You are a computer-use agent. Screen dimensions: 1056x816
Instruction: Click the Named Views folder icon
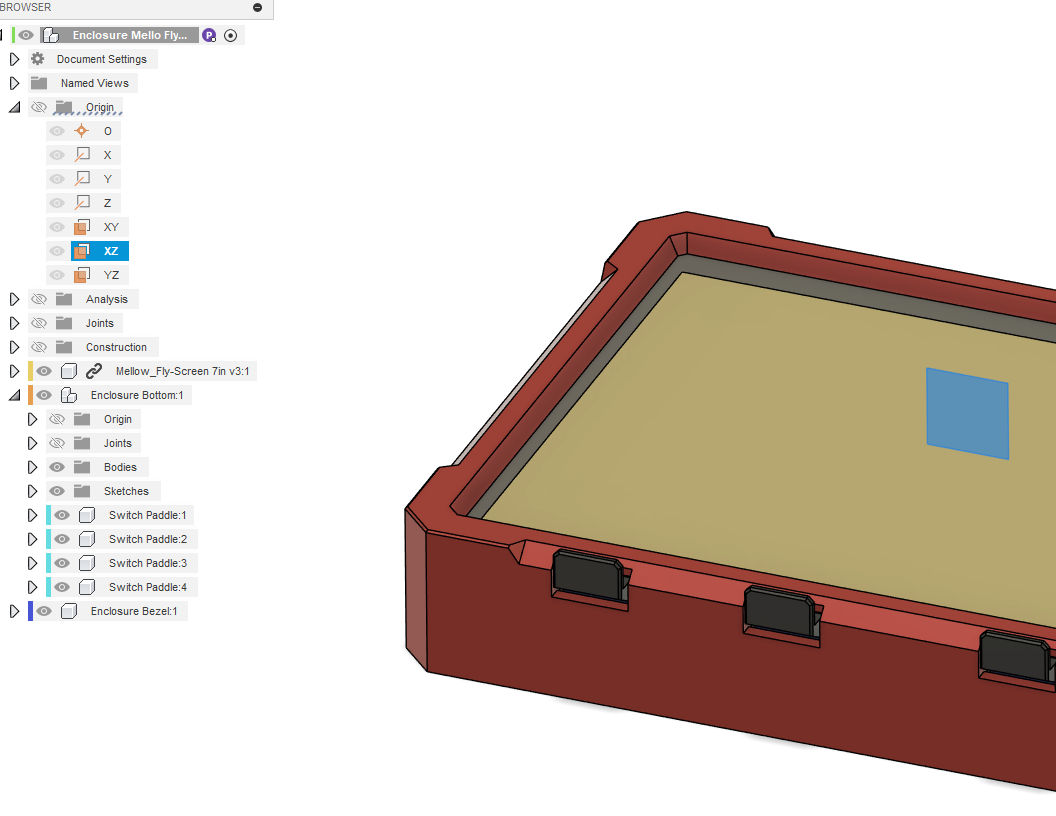coord(39,83)
